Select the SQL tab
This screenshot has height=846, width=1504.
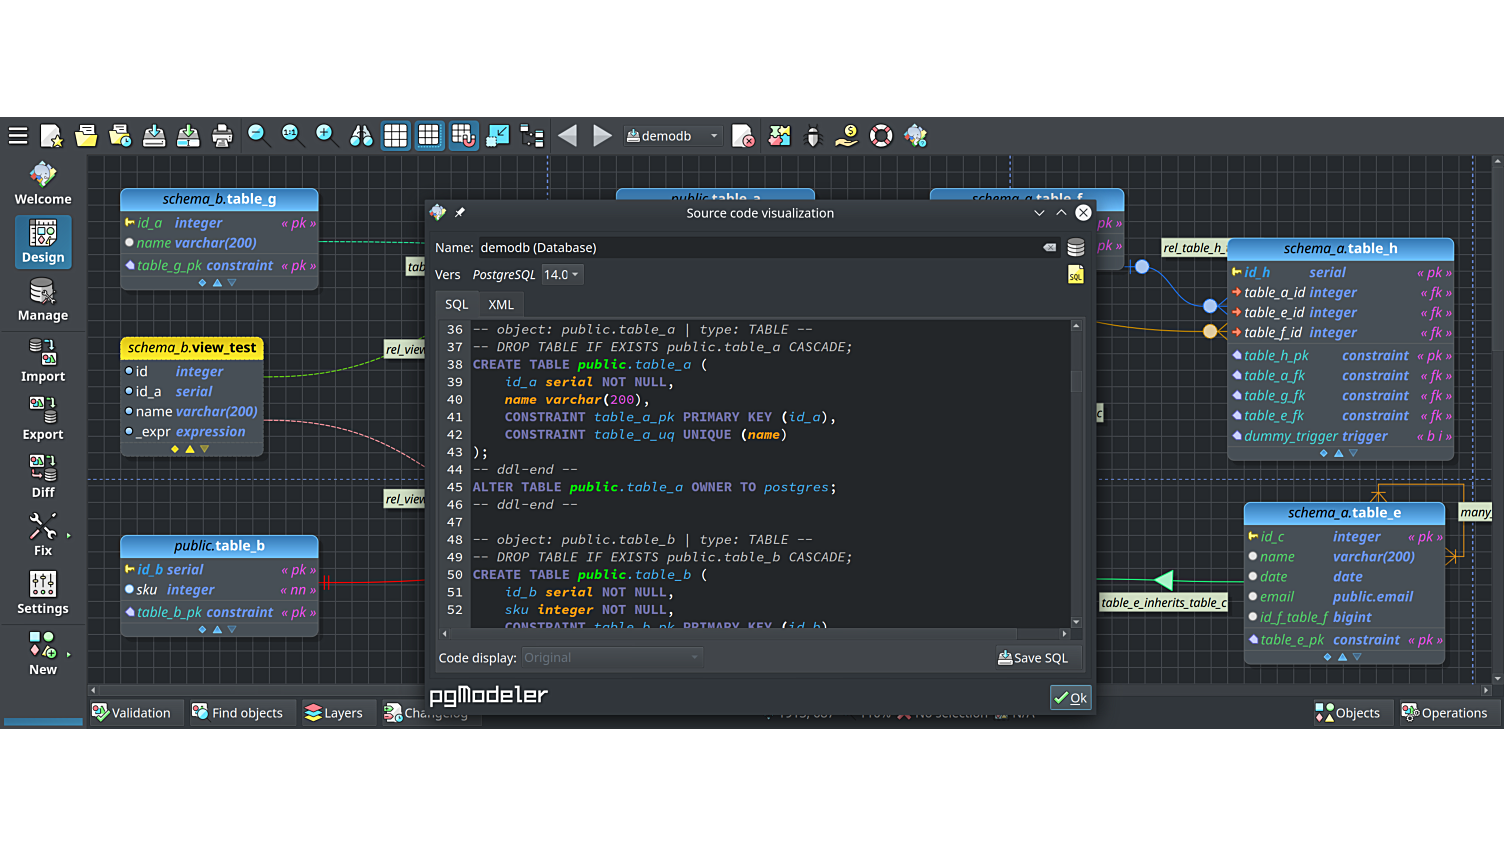coord(456,305)
